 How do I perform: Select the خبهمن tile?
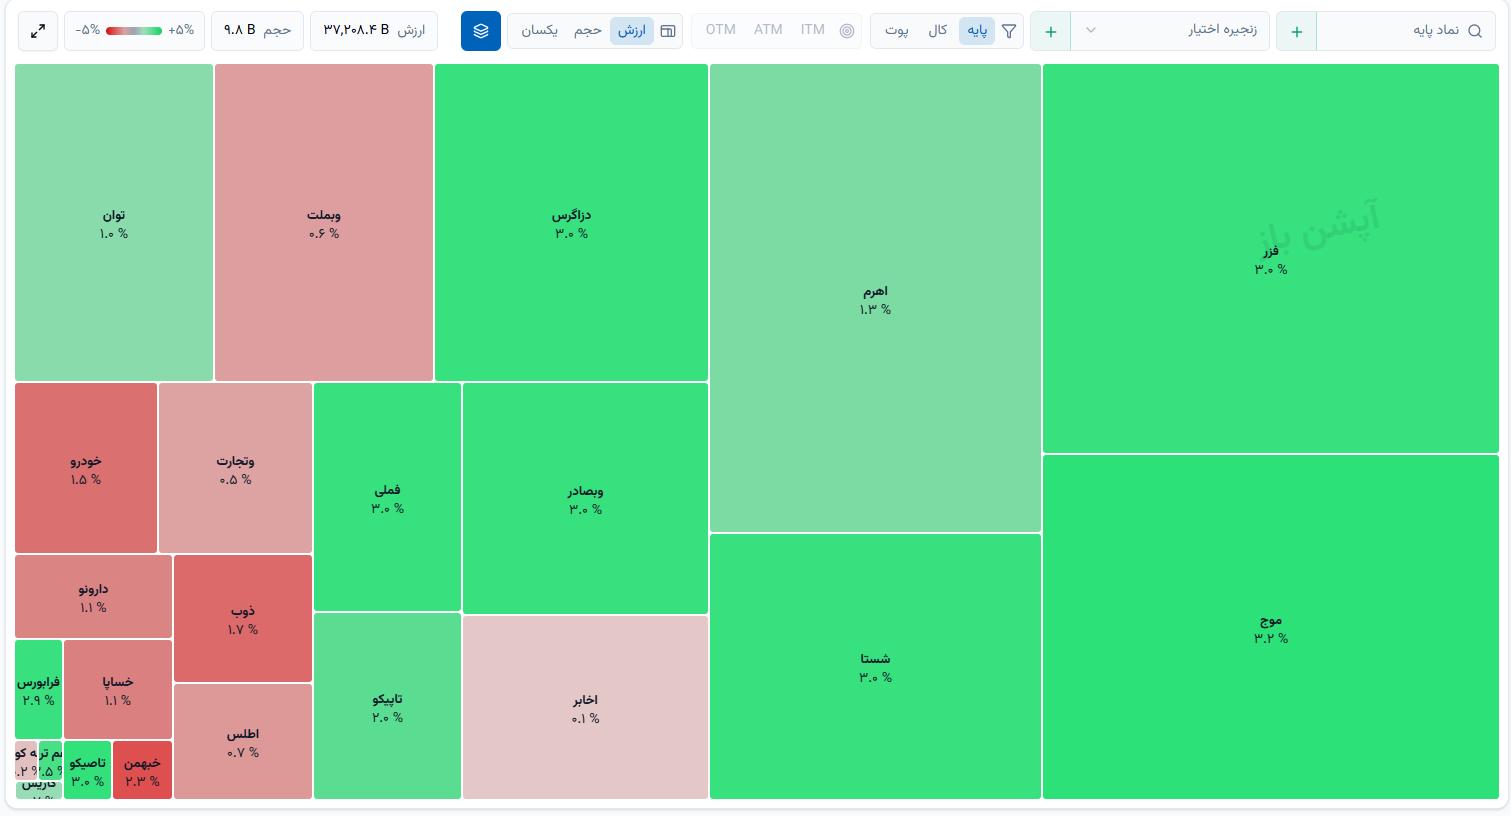[x=142, y=771]
